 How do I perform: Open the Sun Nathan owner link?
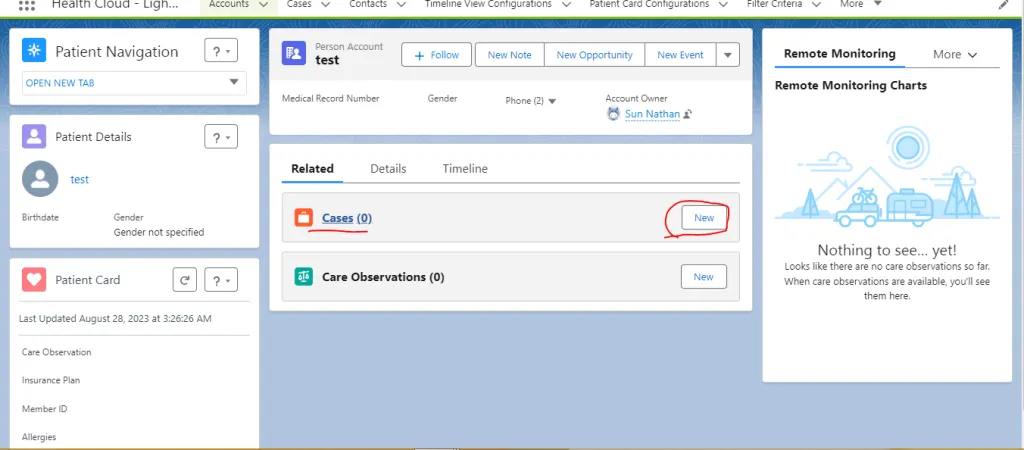click(652, 114)
